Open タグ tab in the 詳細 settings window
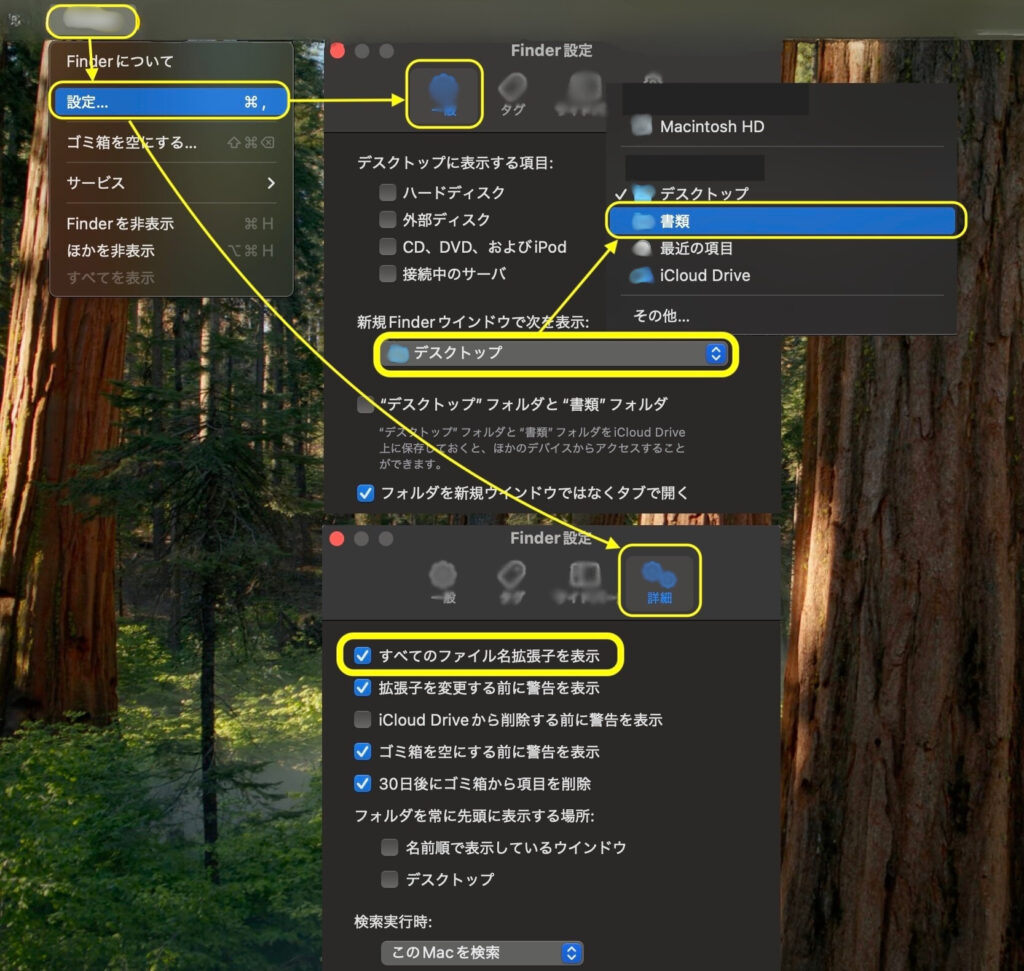The image size is (1024, 971). (512, 579)
